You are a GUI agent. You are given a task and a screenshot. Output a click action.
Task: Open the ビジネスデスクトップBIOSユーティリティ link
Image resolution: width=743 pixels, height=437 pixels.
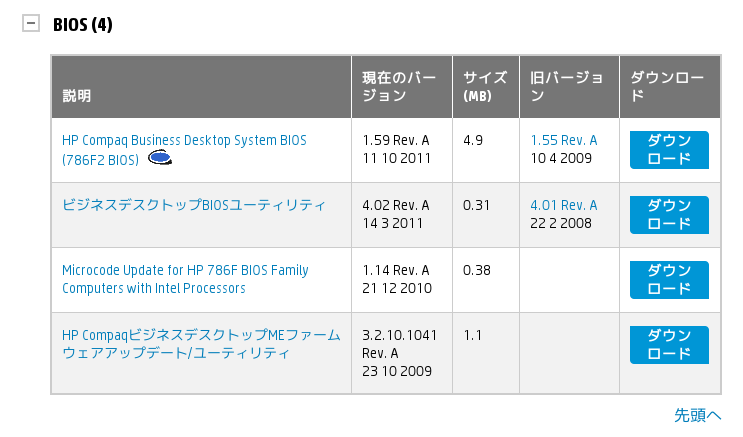point(194,205)
